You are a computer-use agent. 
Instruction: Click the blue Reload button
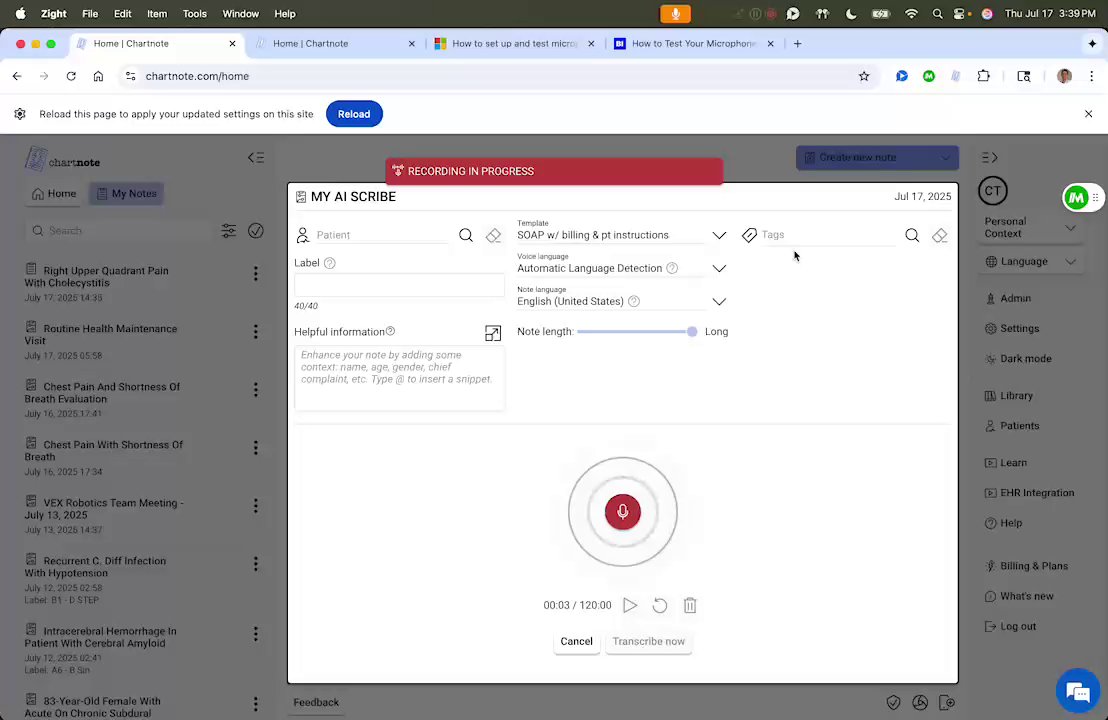tap(354, 114)
